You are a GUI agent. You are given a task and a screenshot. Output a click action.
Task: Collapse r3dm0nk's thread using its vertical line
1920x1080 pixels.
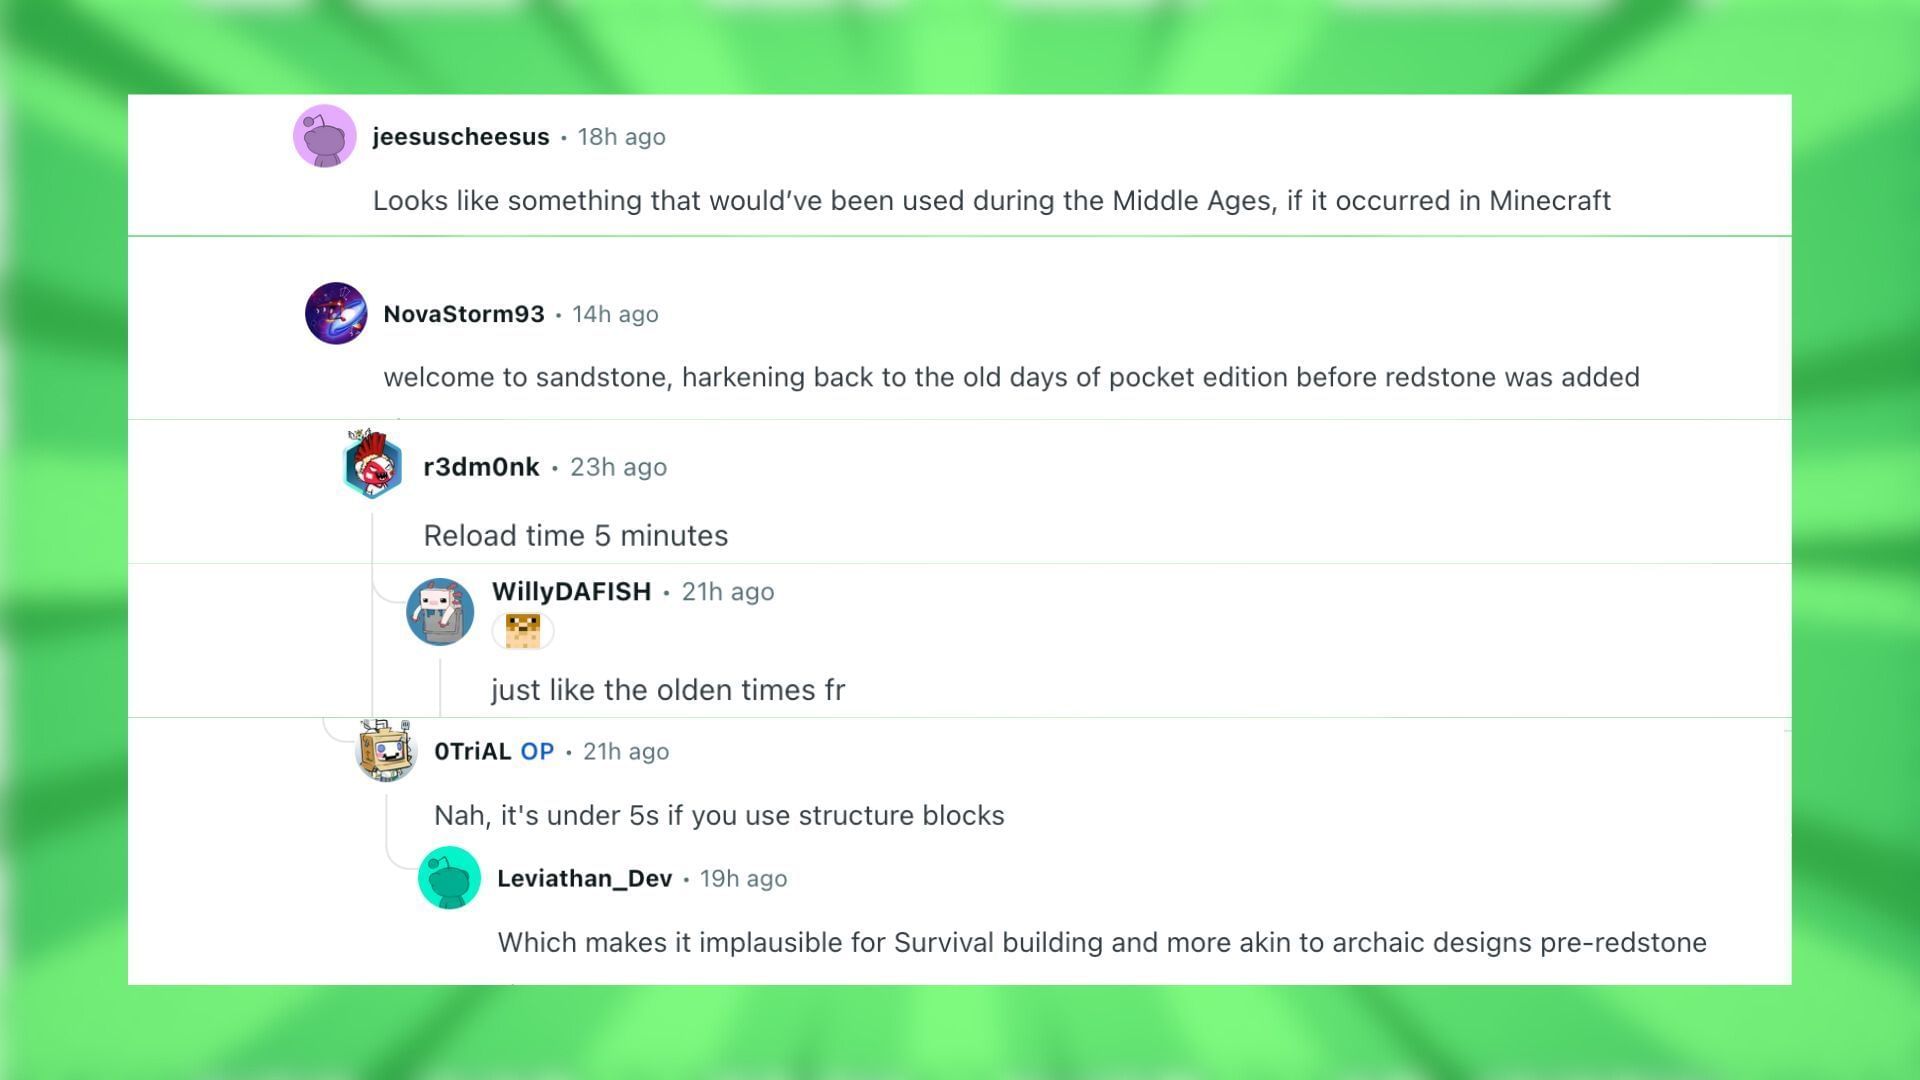(372, 620)
